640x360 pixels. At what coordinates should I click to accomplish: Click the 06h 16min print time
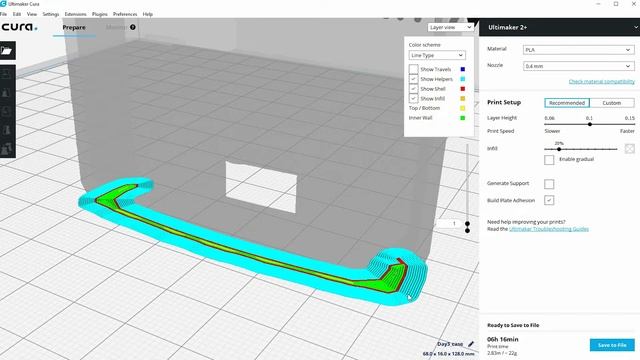pos(503,339)
